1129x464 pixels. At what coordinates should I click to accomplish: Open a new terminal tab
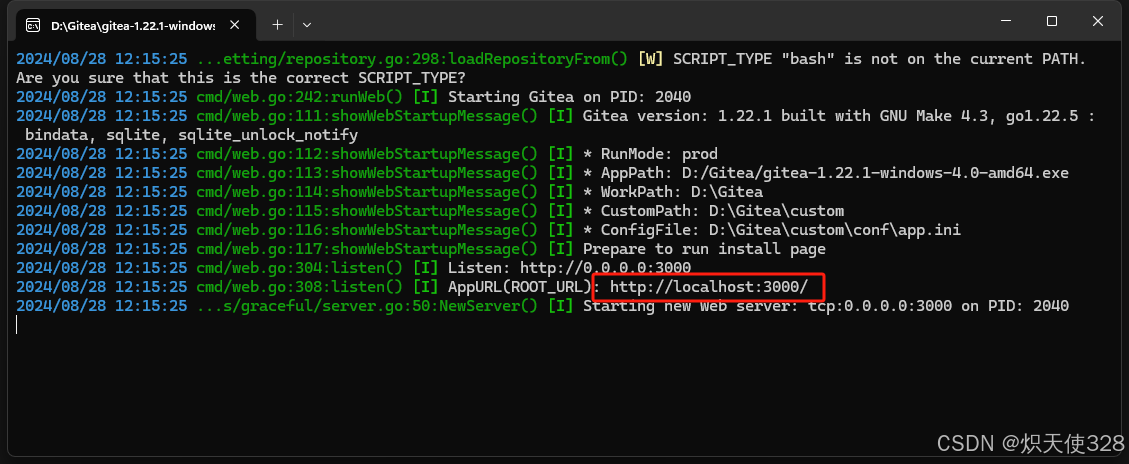277,24
